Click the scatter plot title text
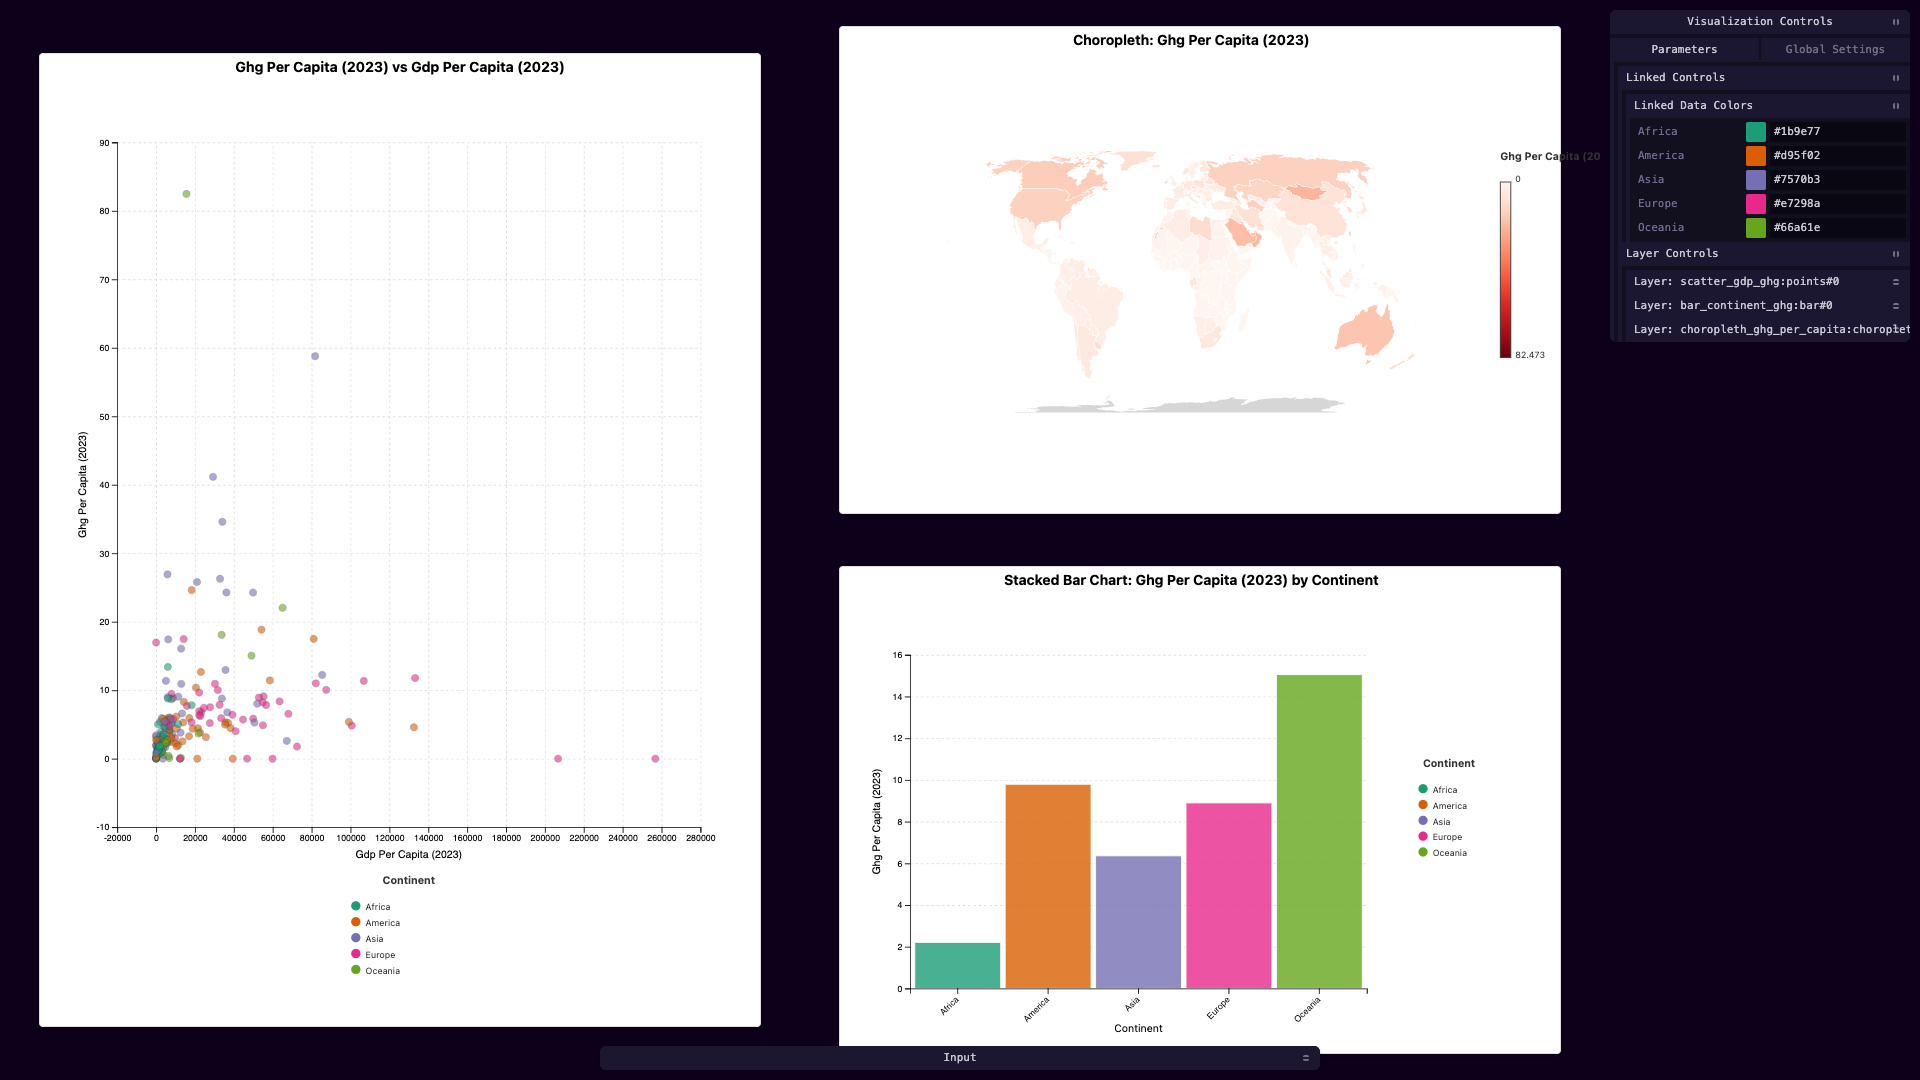The width and height of the screenshot is (1920, 1080). coord(400,67)
